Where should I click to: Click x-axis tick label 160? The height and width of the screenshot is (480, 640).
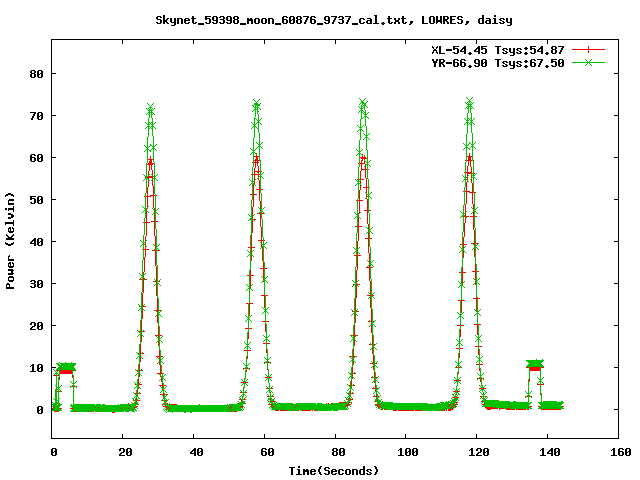tap(621, 452)
